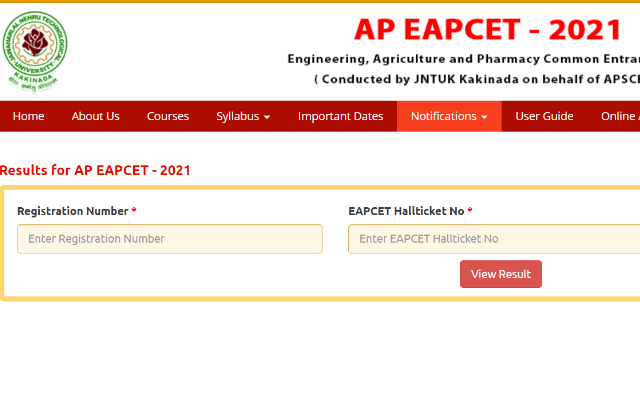Screen dimensions: 640x420
Task: Open the Important Dates page
Action: point(340,116)
